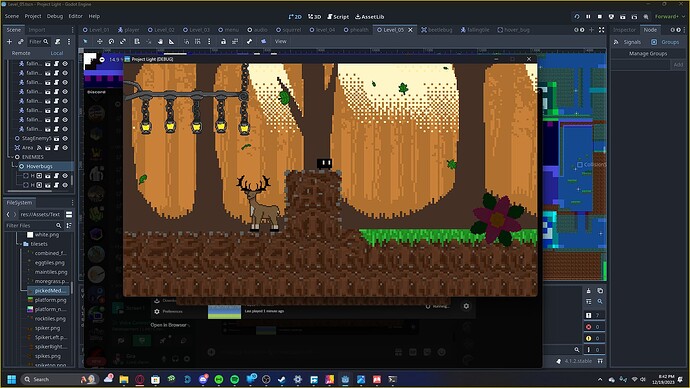The image size is (690, 388).
Task: Go back in FileSystem path history
Action: tap(8, 214)
